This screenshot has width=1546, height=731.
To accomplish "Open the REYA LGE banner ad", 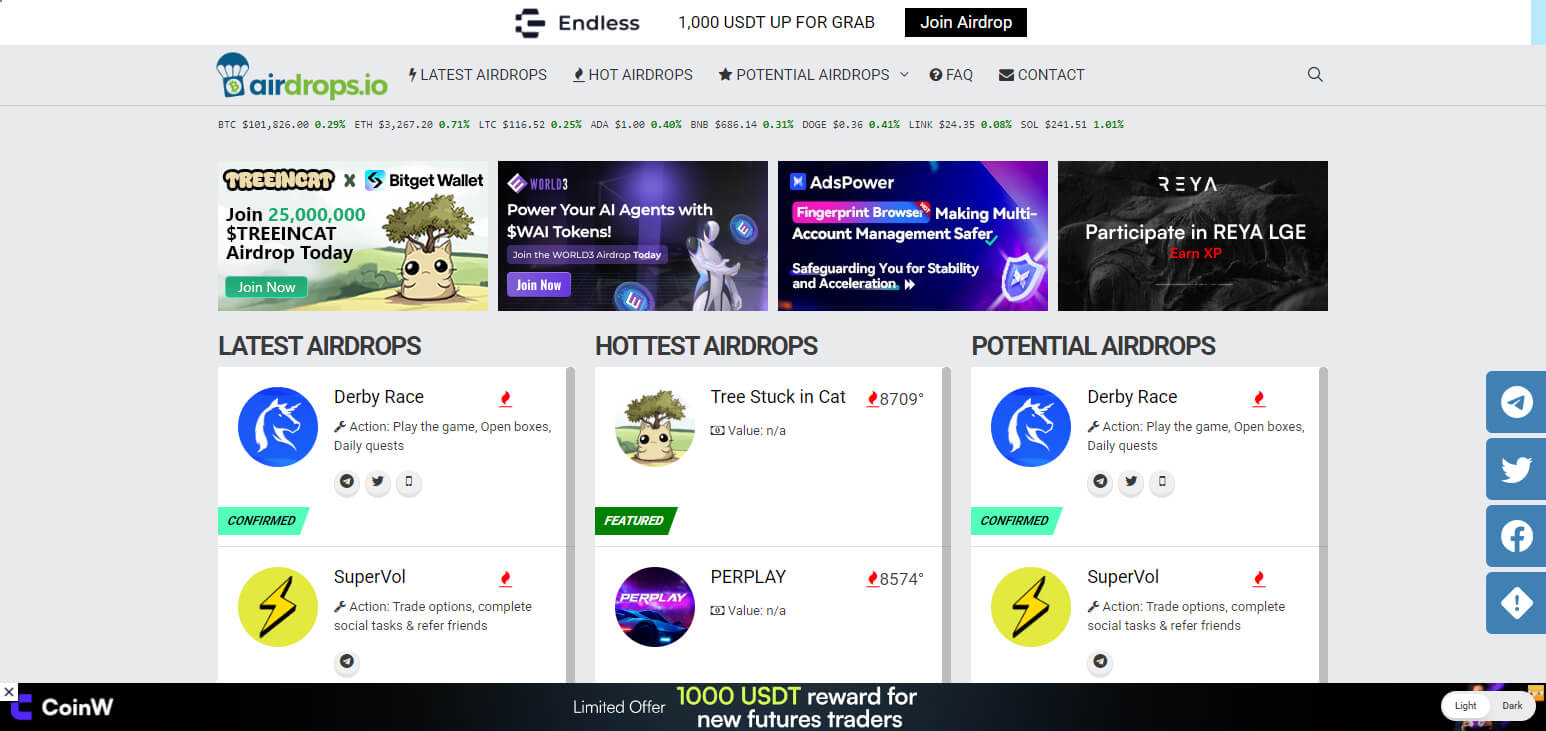I will (1193, 236).
